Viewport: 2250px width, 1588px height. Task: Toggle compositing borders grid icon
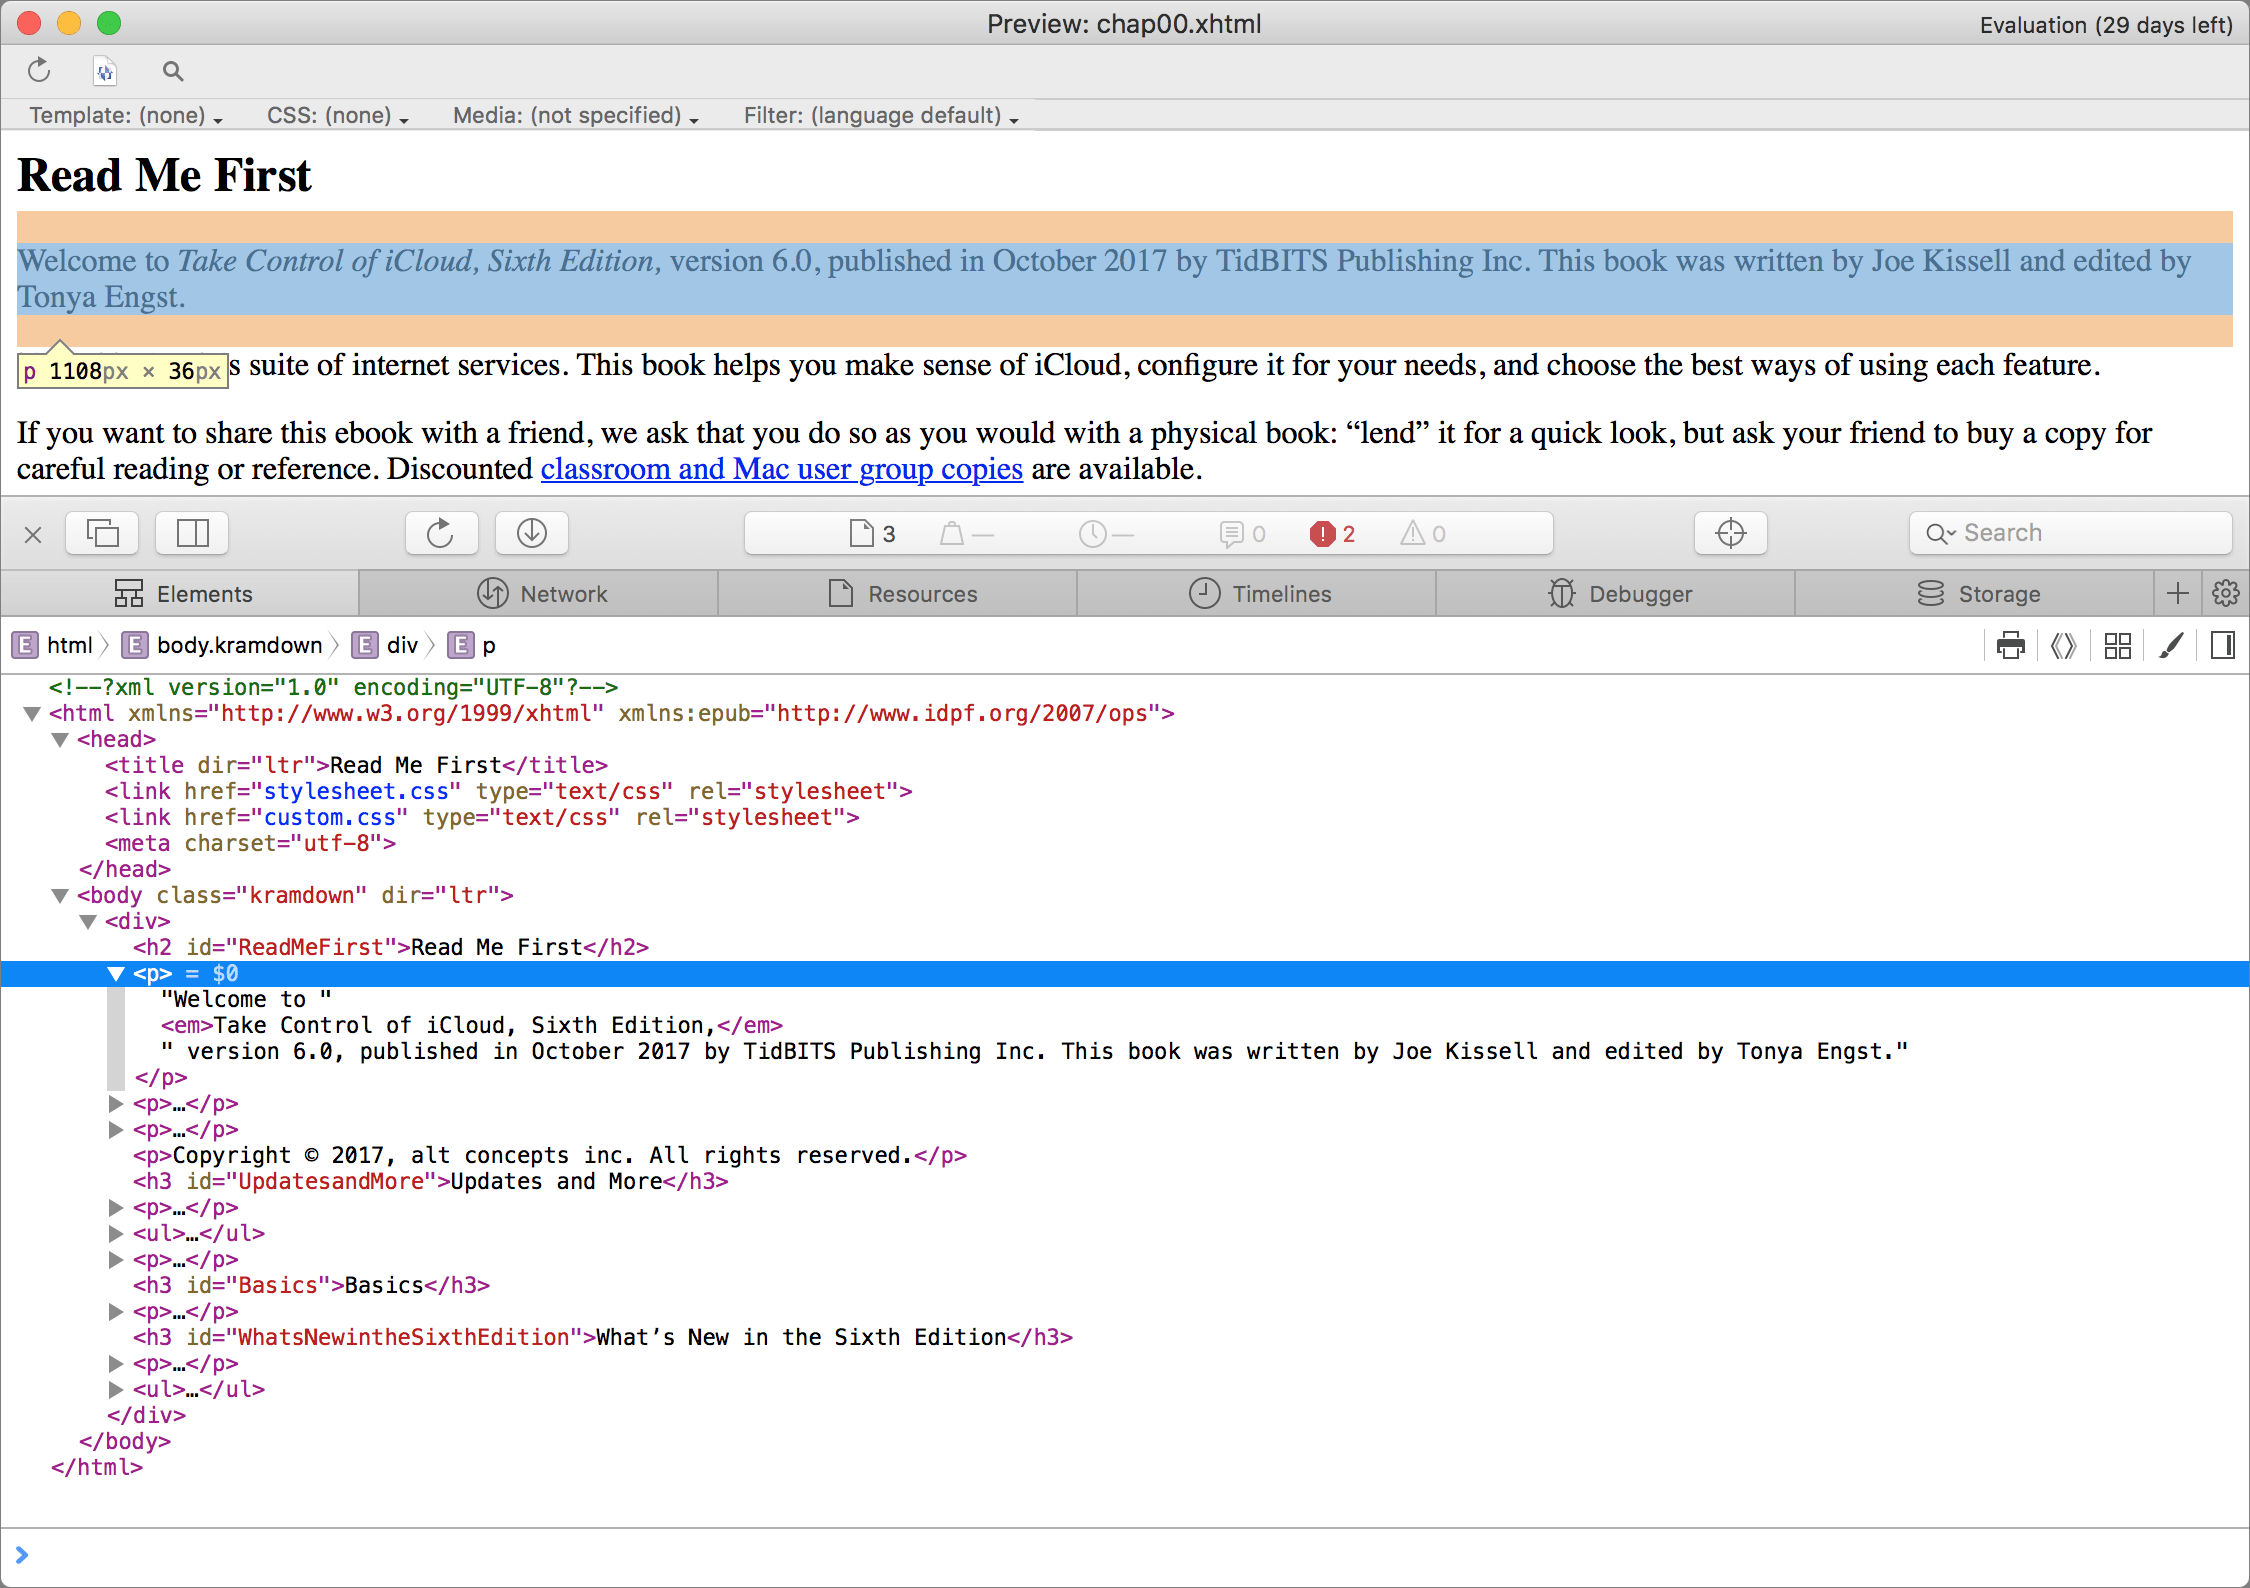point(2117,645)
